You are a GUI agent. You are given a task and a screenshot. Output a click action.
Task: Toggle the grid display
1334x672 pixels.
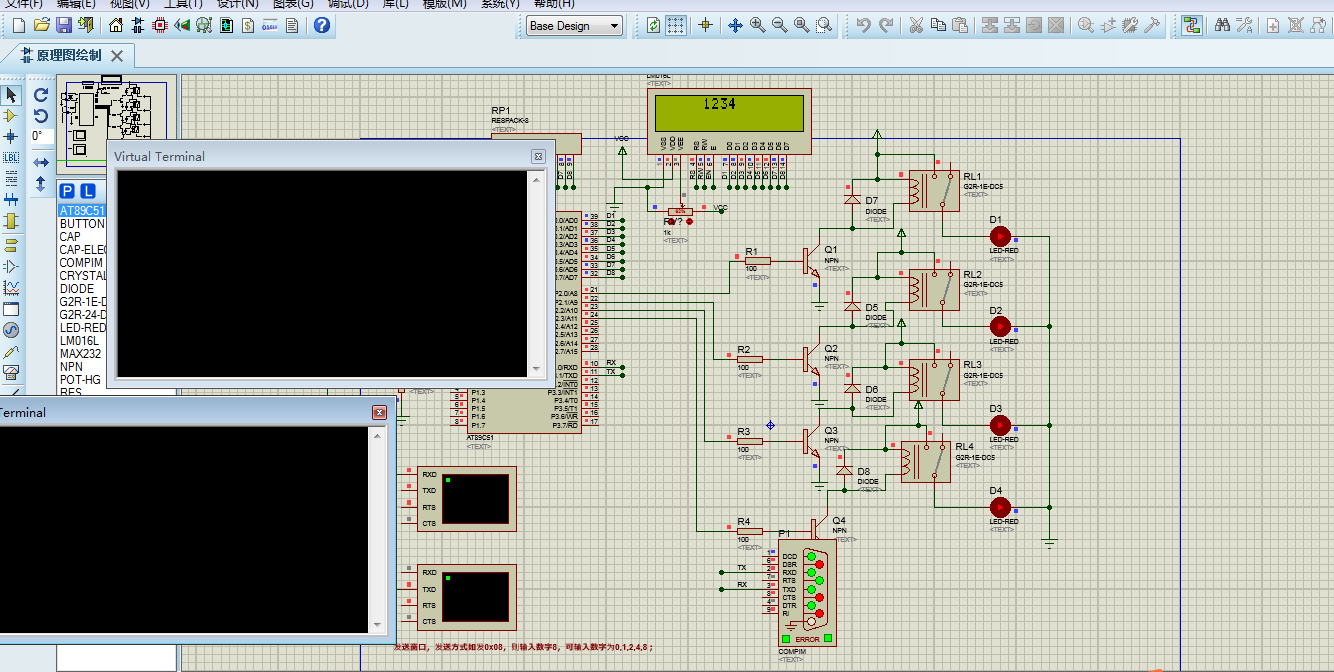click(676, 25)
